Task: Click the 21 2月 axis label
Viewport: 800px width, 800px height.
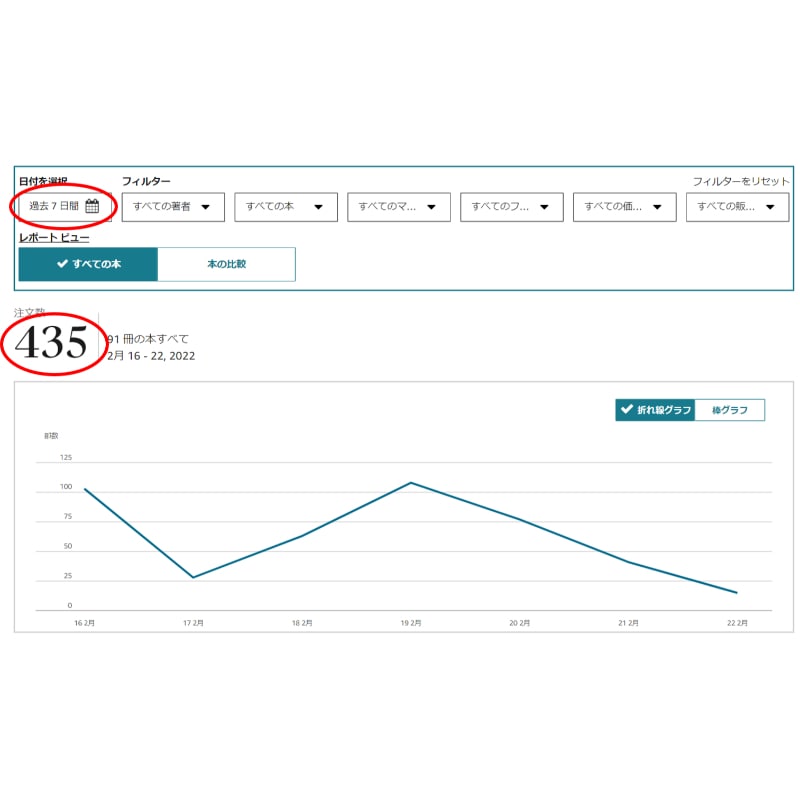Action: [x=629, y=623]
